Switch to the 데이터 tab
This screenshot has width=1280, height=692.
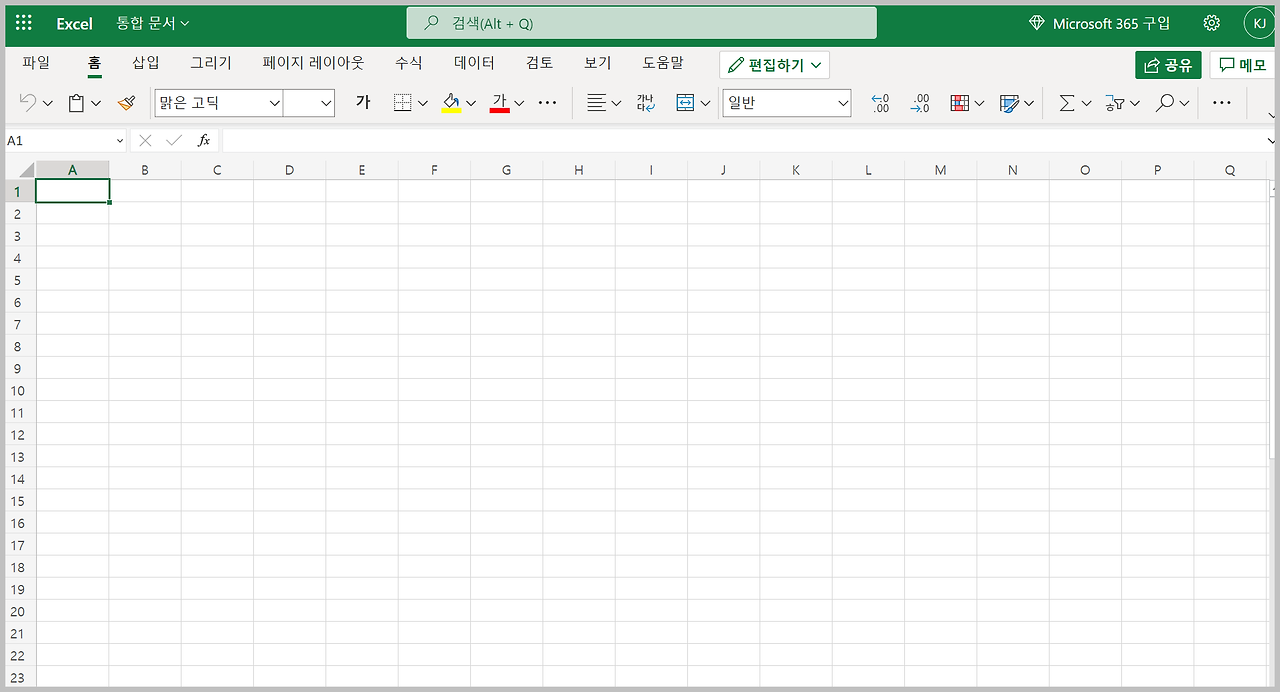[474, 63]
